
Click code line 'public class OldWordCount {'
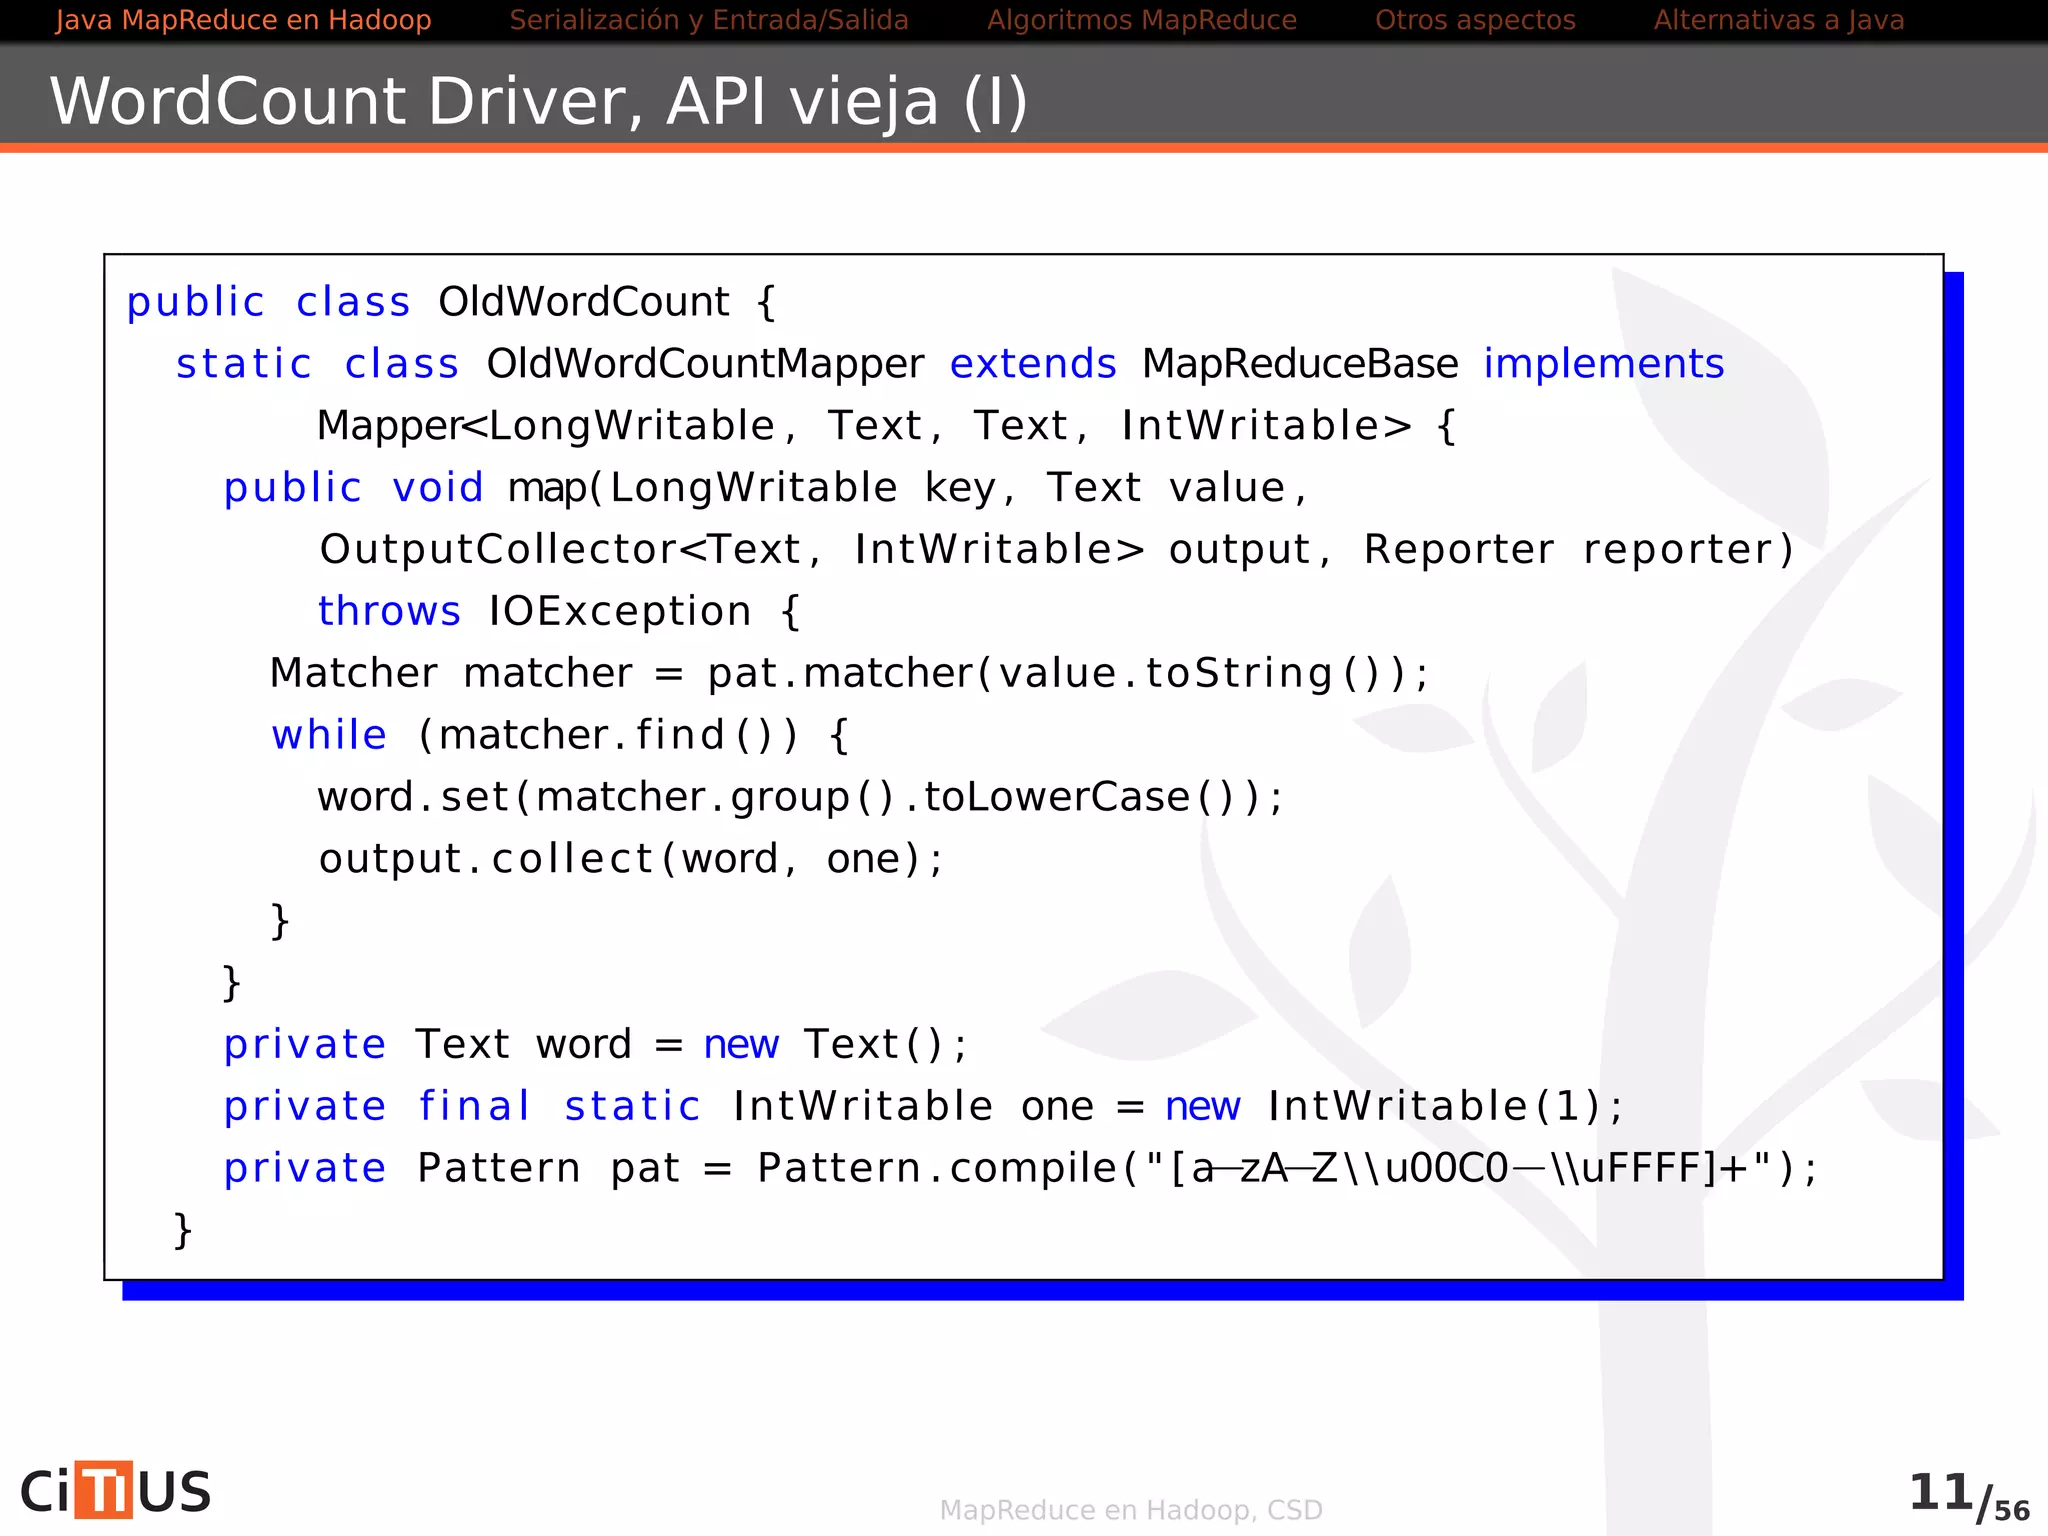coord(451,302)
